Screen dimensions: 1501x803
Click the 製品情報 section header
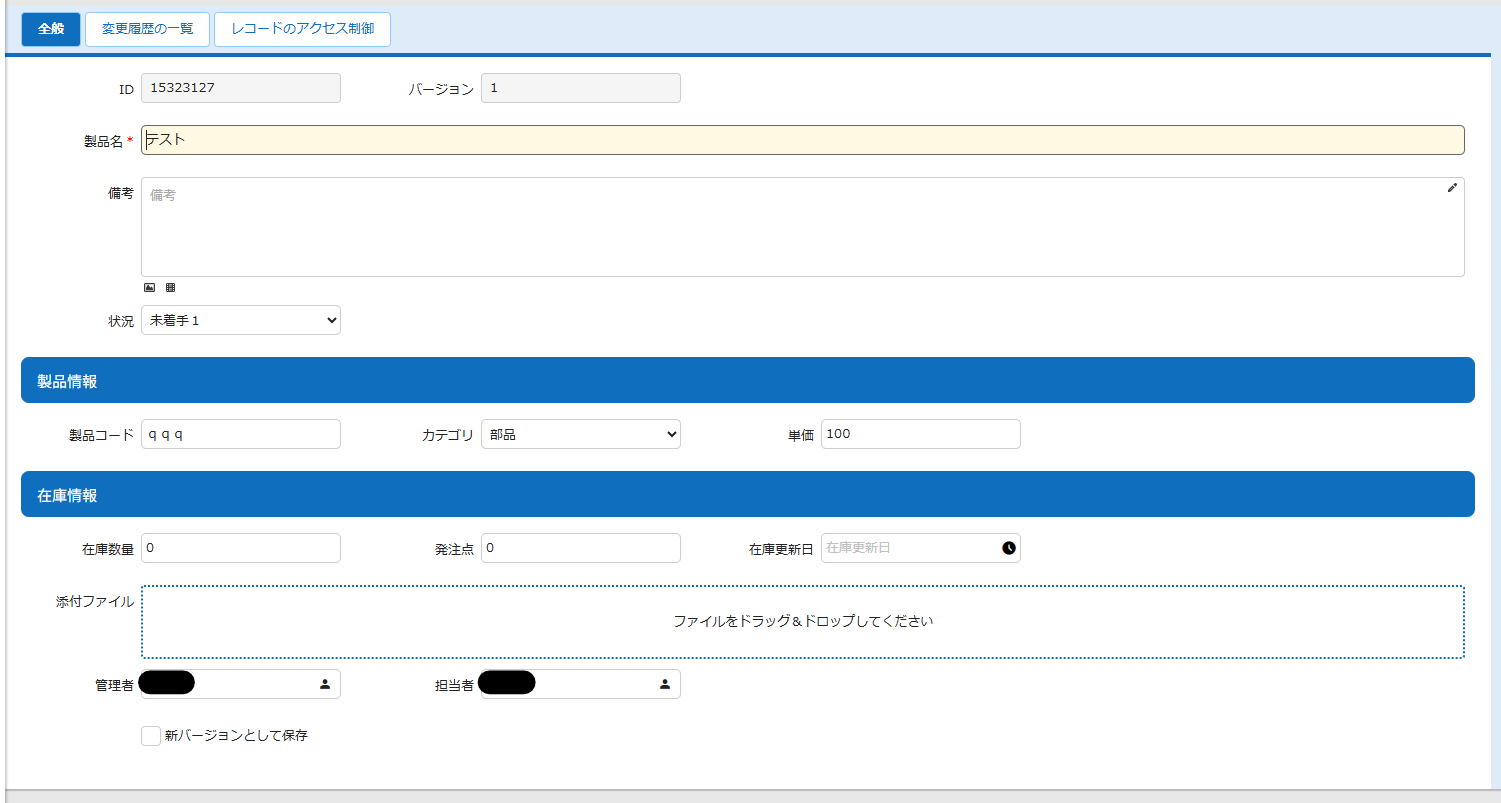(x=748, y=380)
